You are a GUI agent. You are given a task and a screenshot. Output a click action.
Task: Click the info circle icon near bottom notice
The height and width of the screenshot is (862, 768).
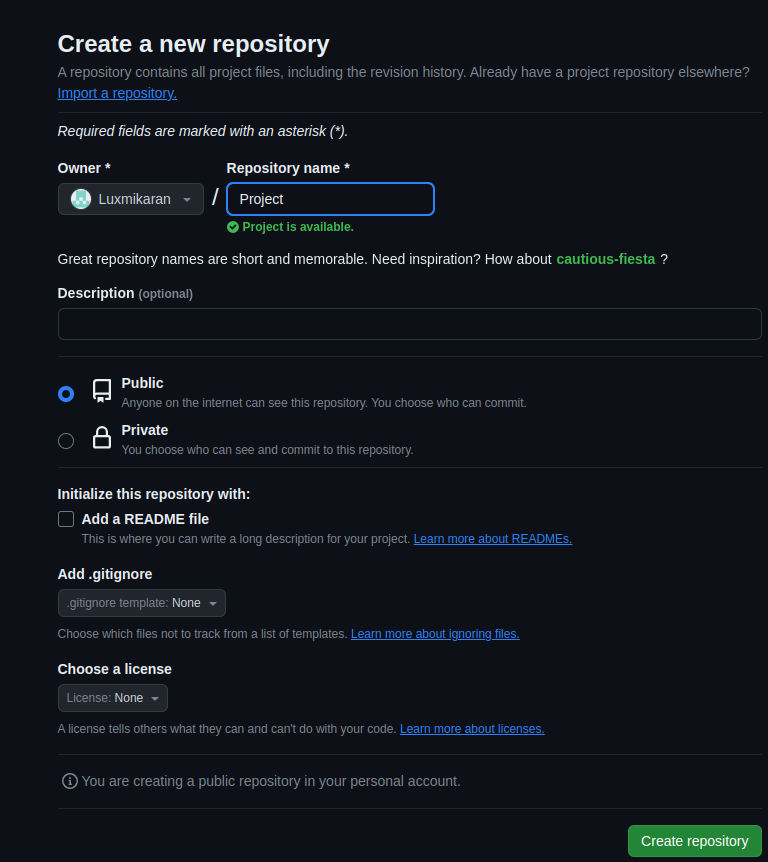[69, 781]
